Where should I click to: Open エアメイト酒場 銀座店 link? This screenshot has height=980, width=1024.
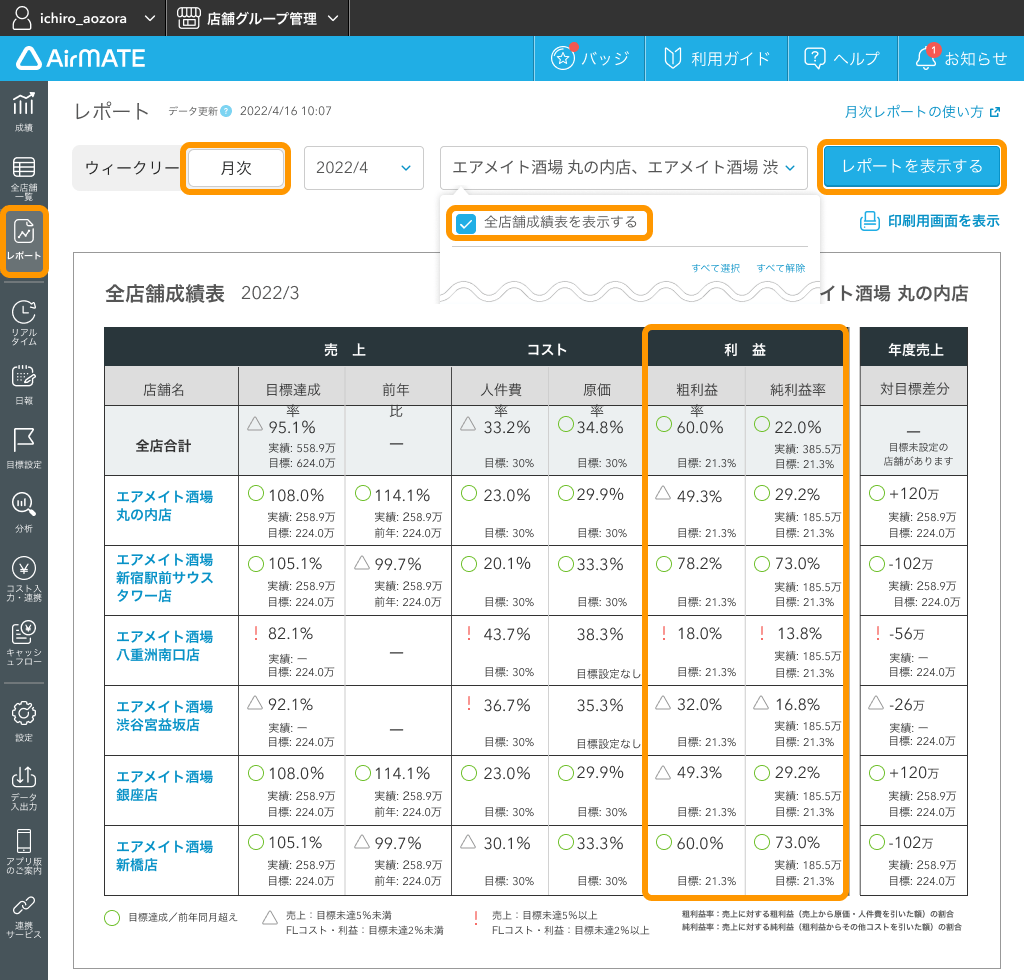coord(165,785)
